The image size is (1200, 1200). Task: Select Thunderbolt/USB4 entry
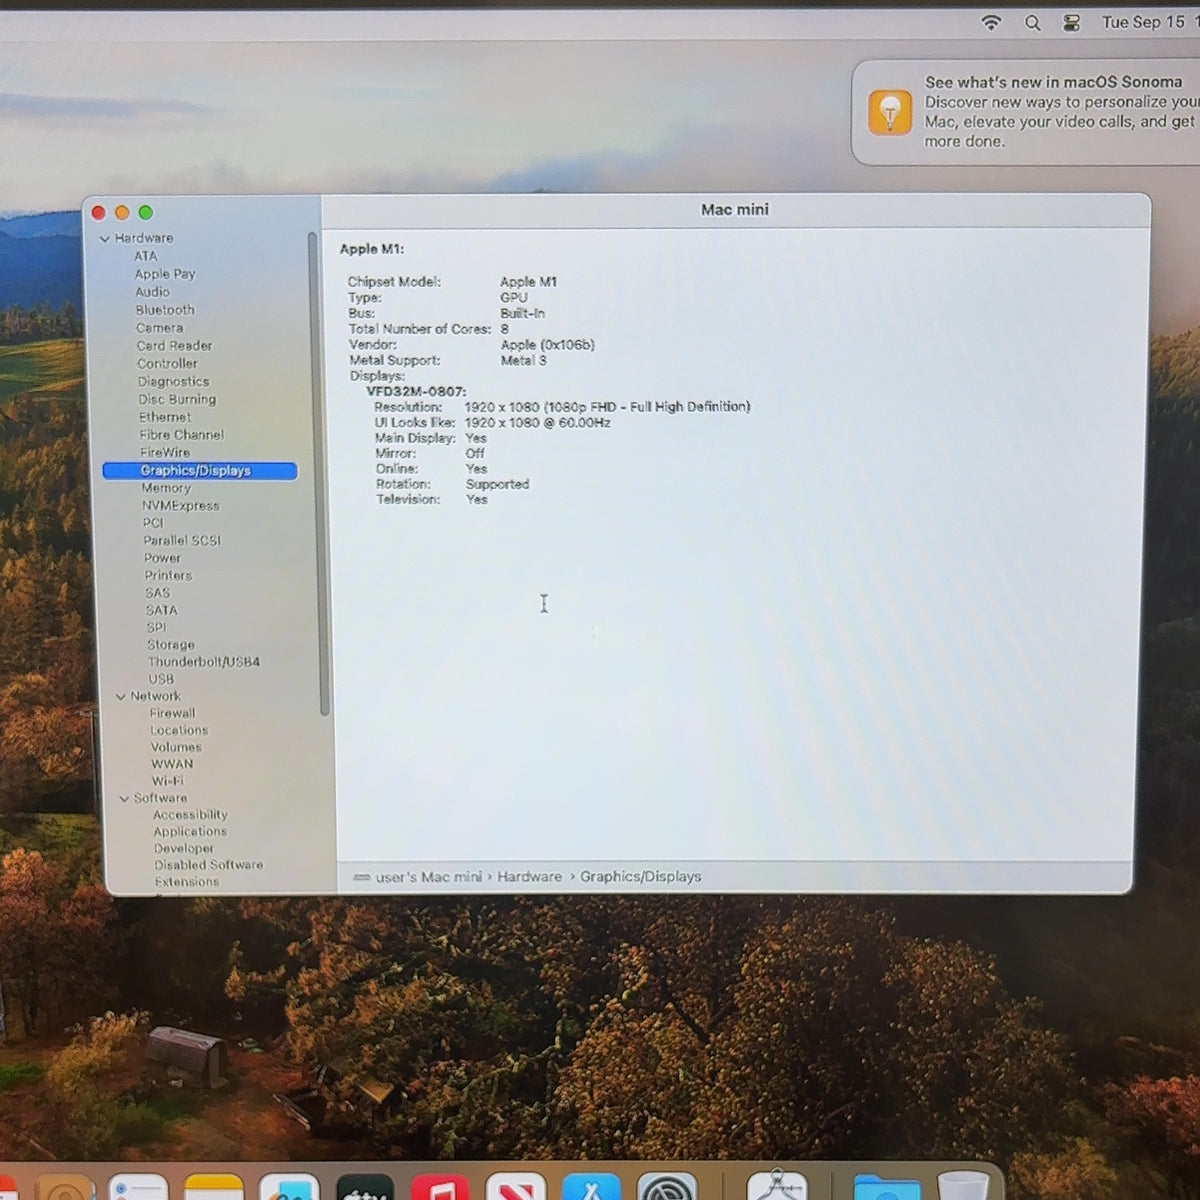pyautogui.click(x=203, y=662)
